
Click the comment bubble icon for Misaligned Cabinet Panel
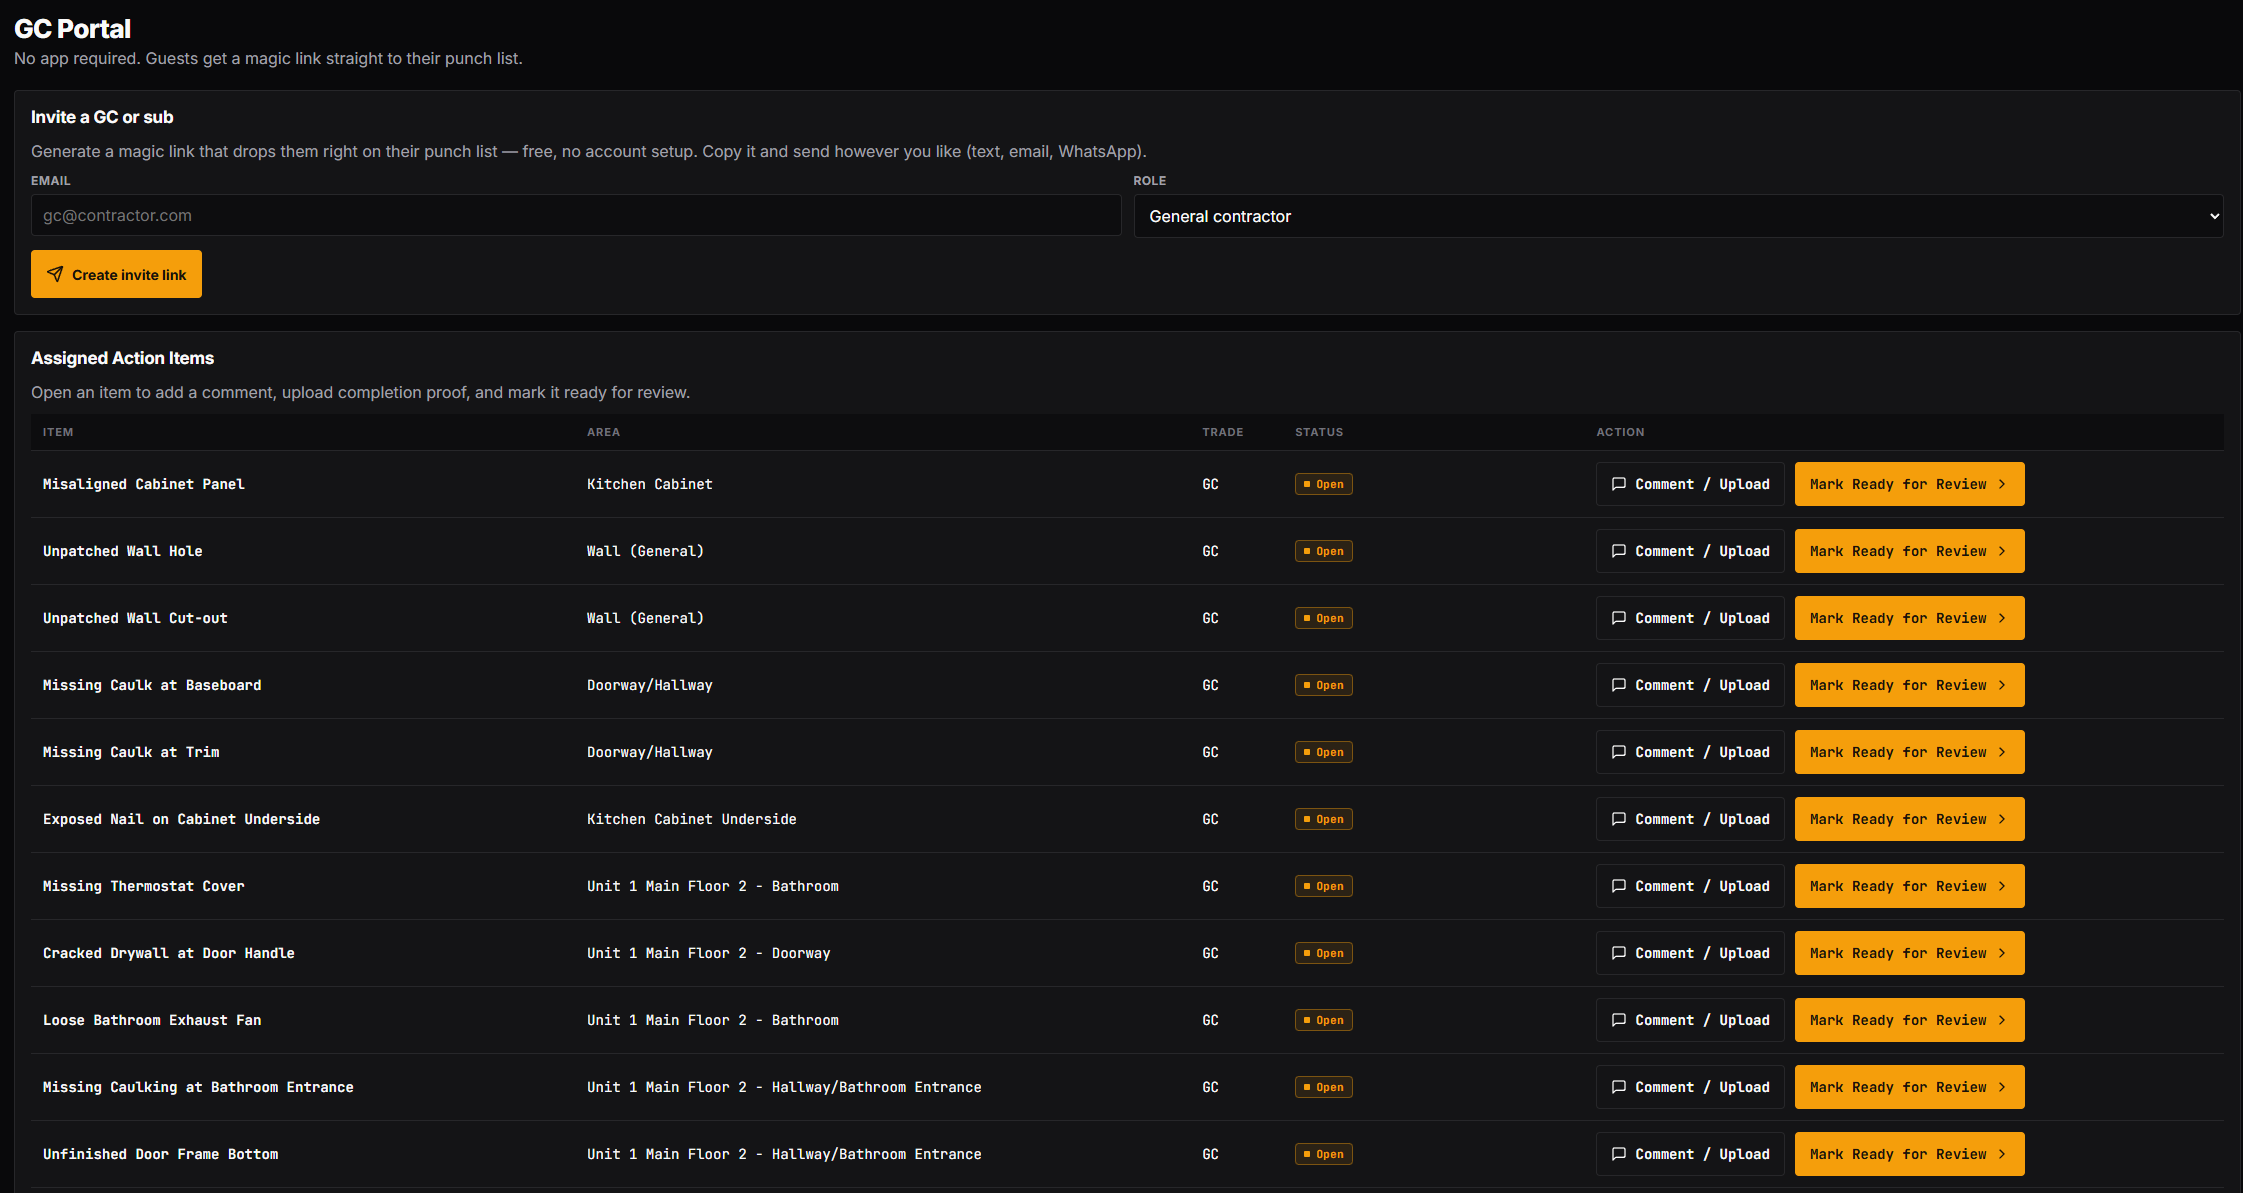[1619, 484]
